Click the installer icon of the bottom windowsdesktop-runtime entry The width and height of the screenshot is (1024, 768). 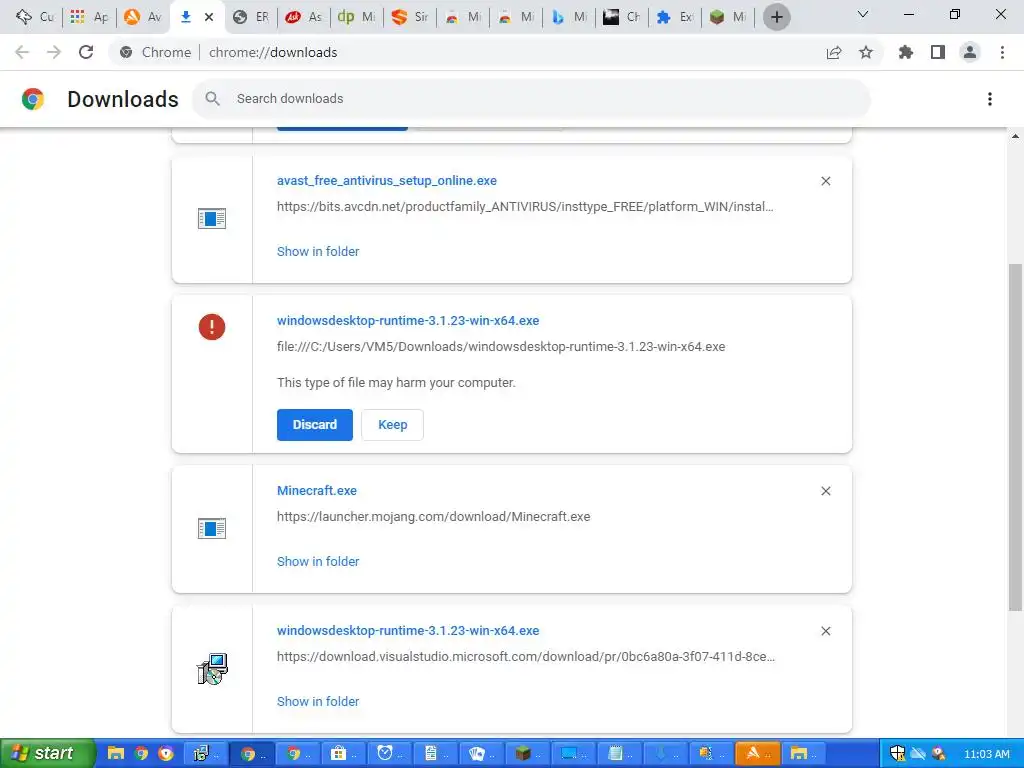212,669
